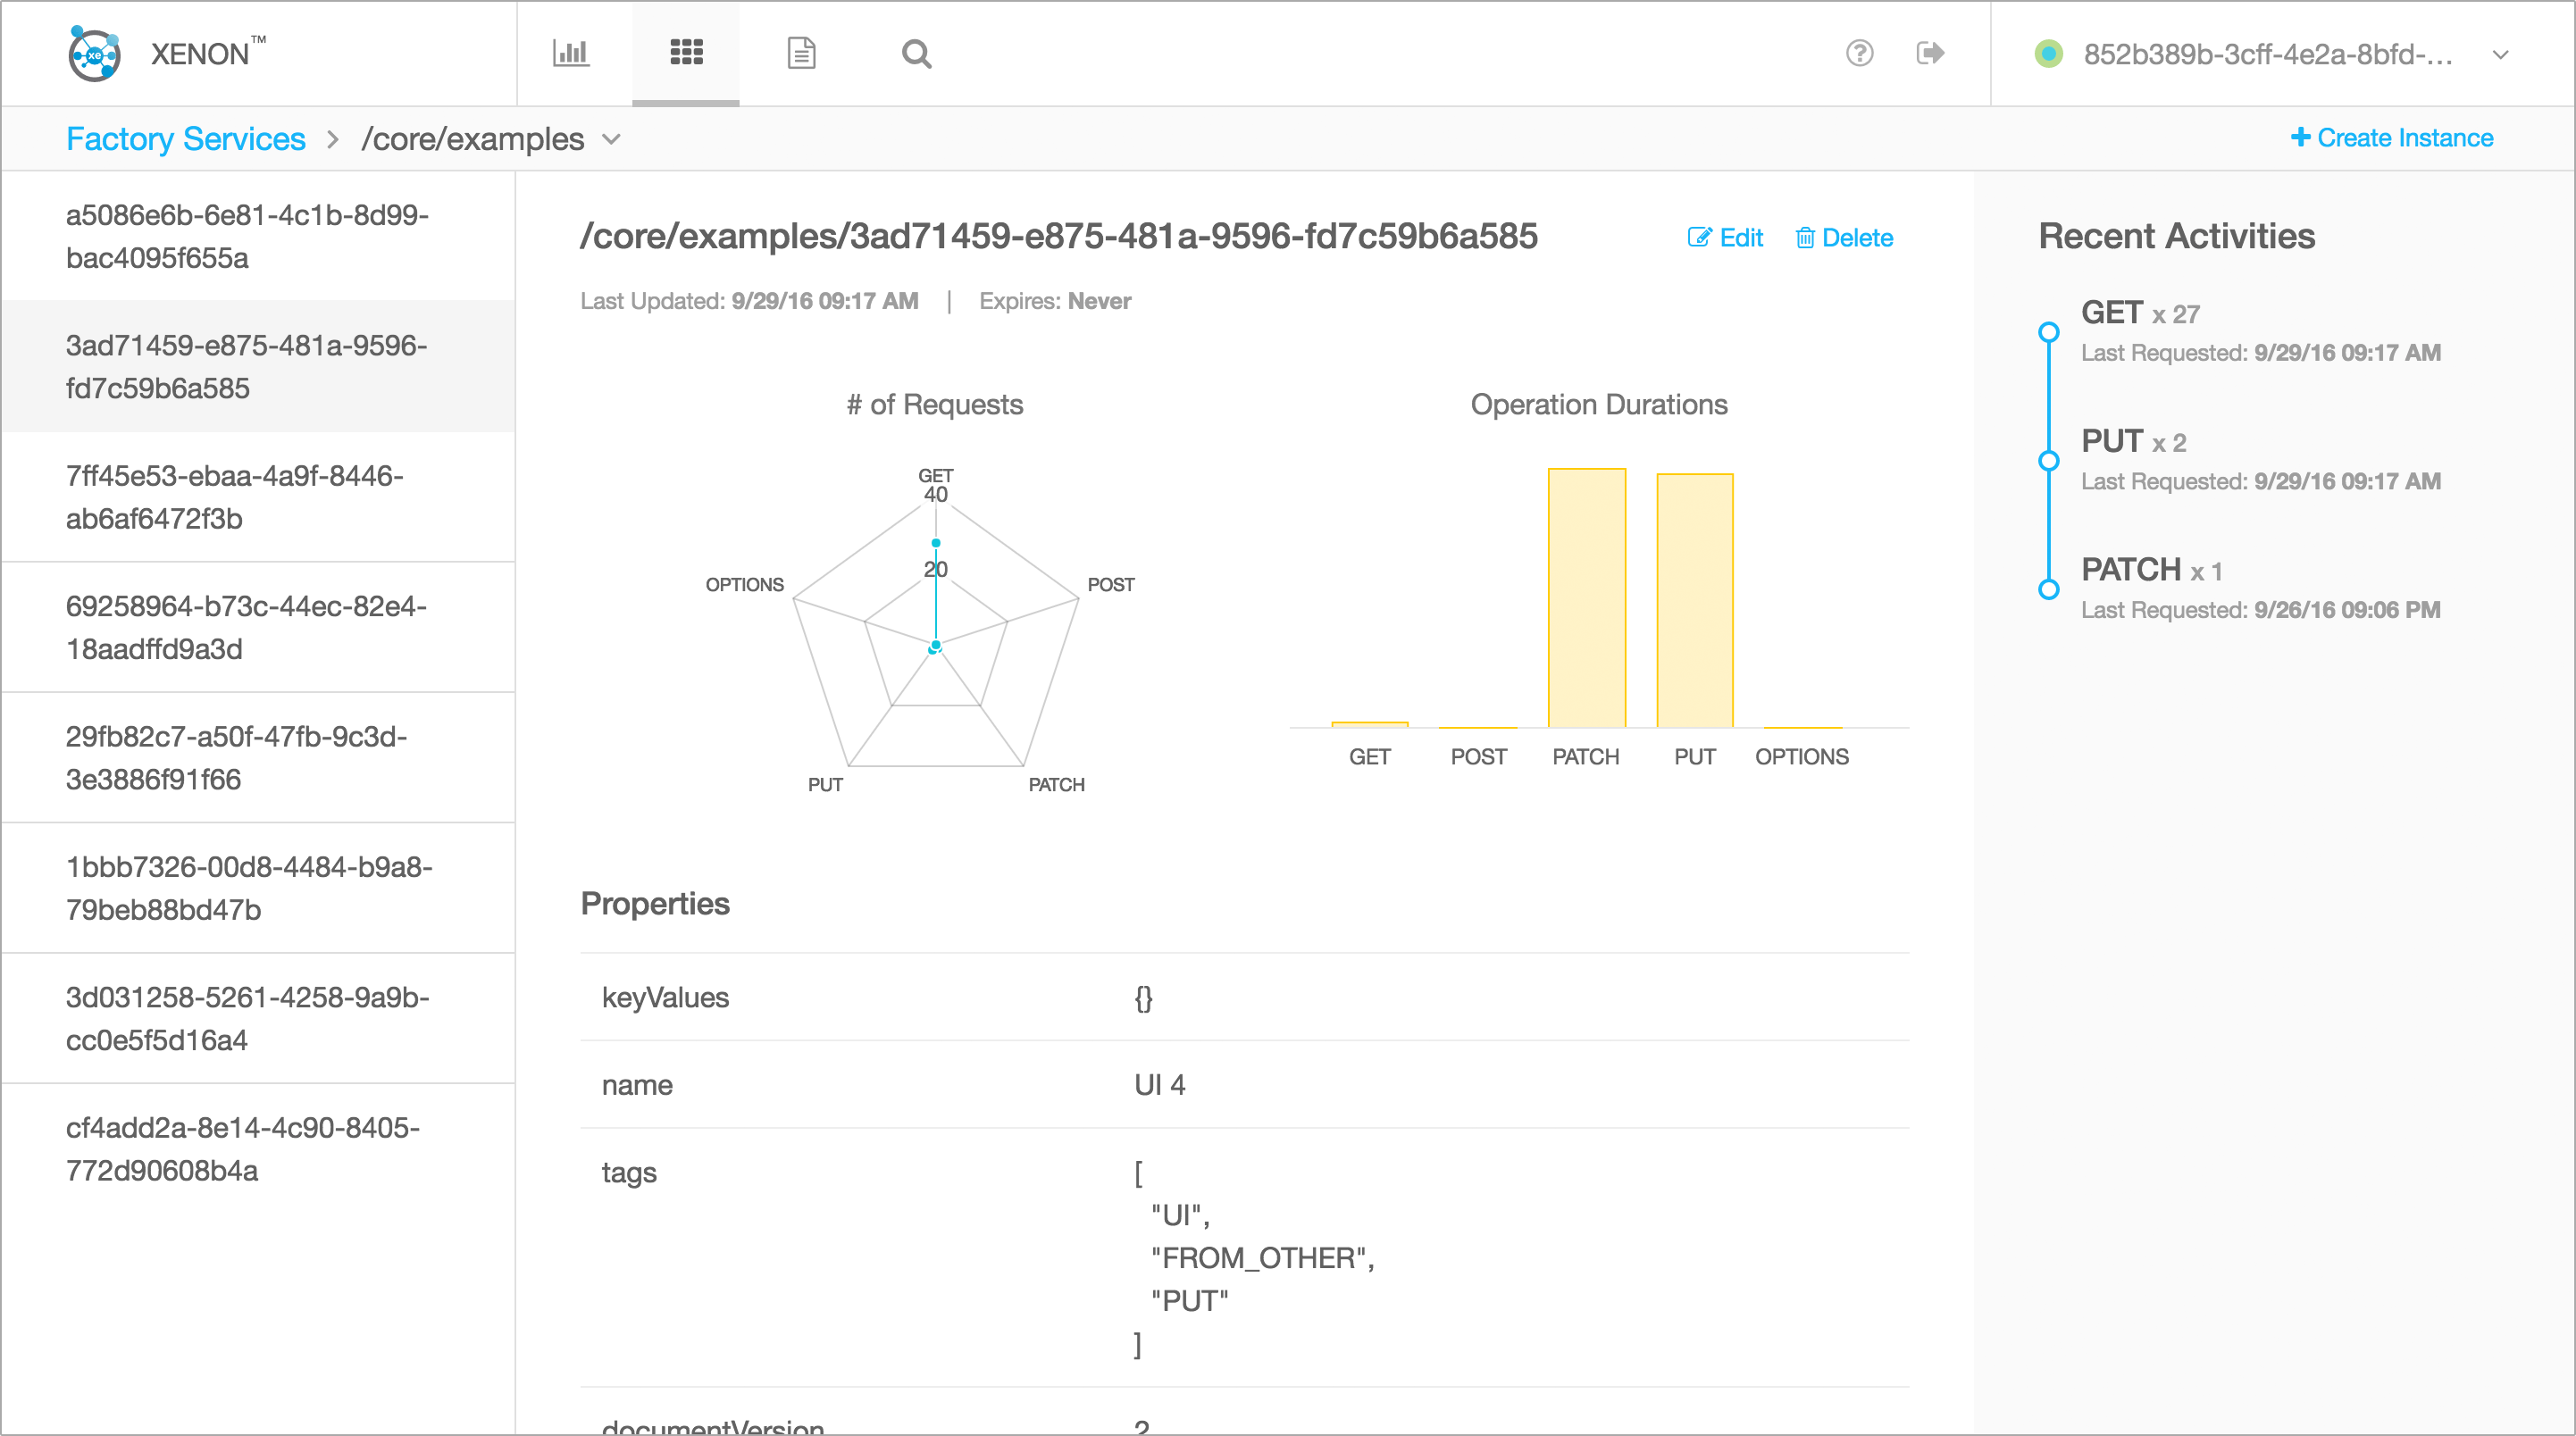Click the Xenon logo icon
The height and width of the screenshot is (1436, 2576).
coord(94,53)
